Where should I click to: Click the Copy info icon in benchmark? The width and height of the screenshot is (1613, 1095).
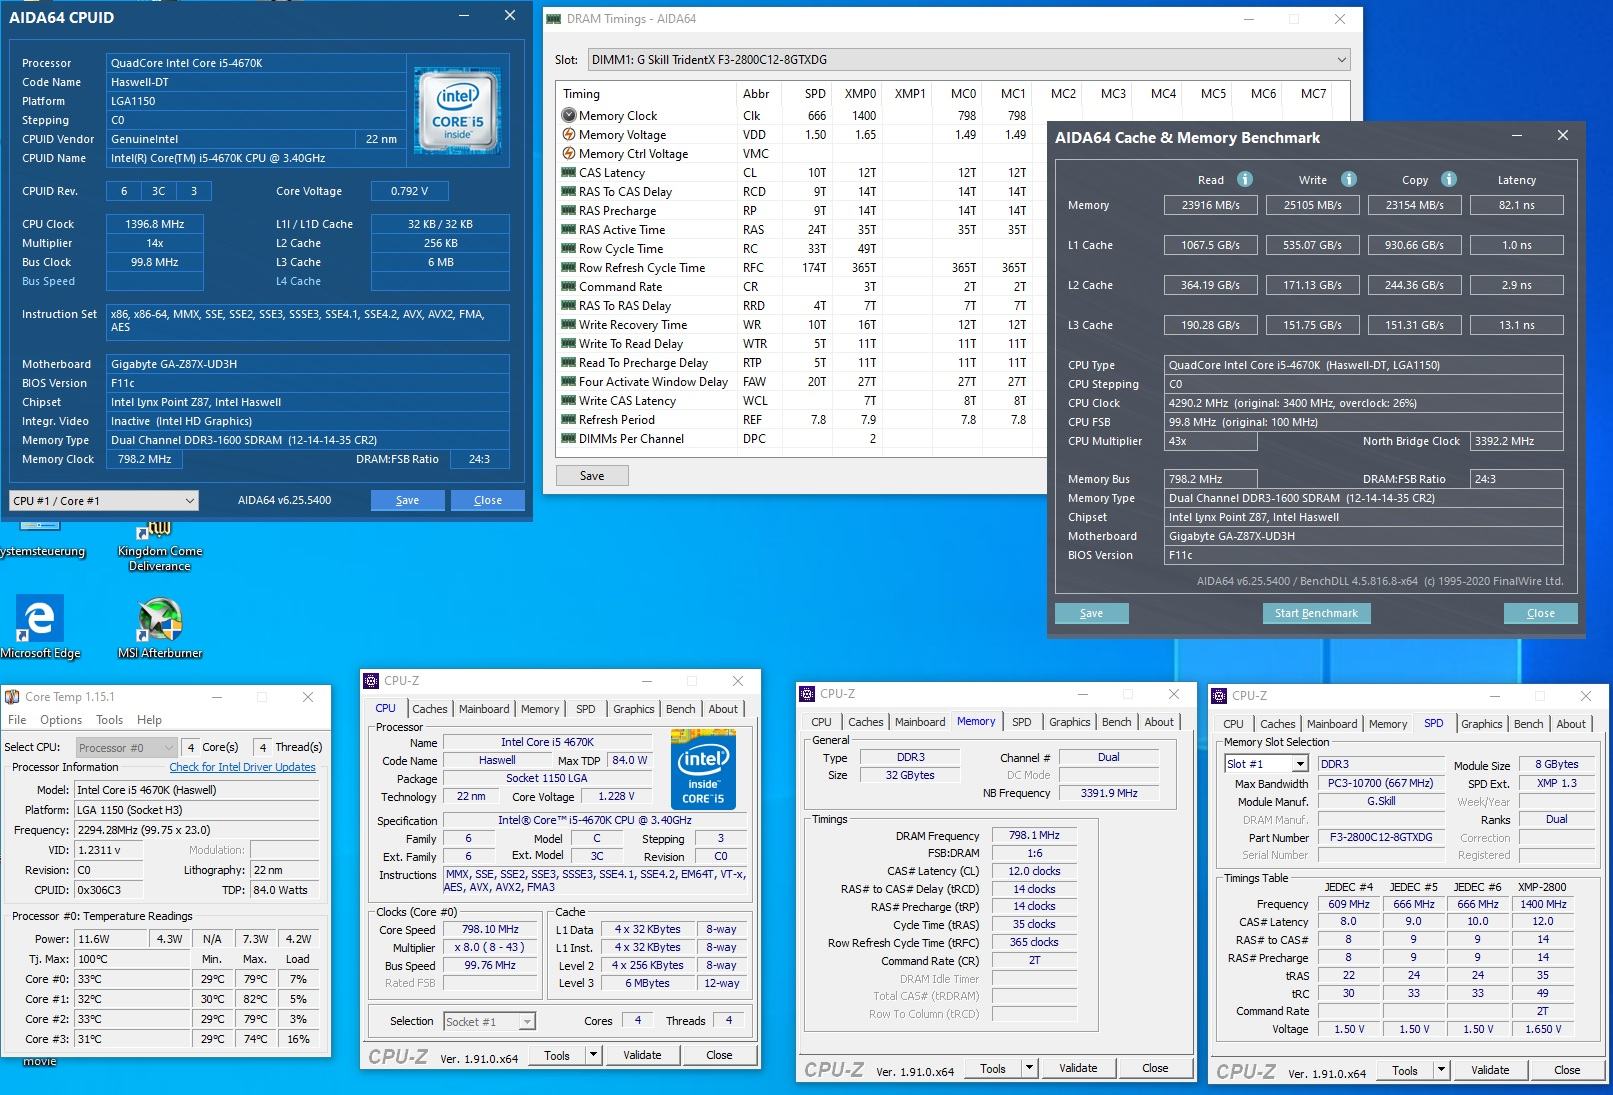[1449, 179]
